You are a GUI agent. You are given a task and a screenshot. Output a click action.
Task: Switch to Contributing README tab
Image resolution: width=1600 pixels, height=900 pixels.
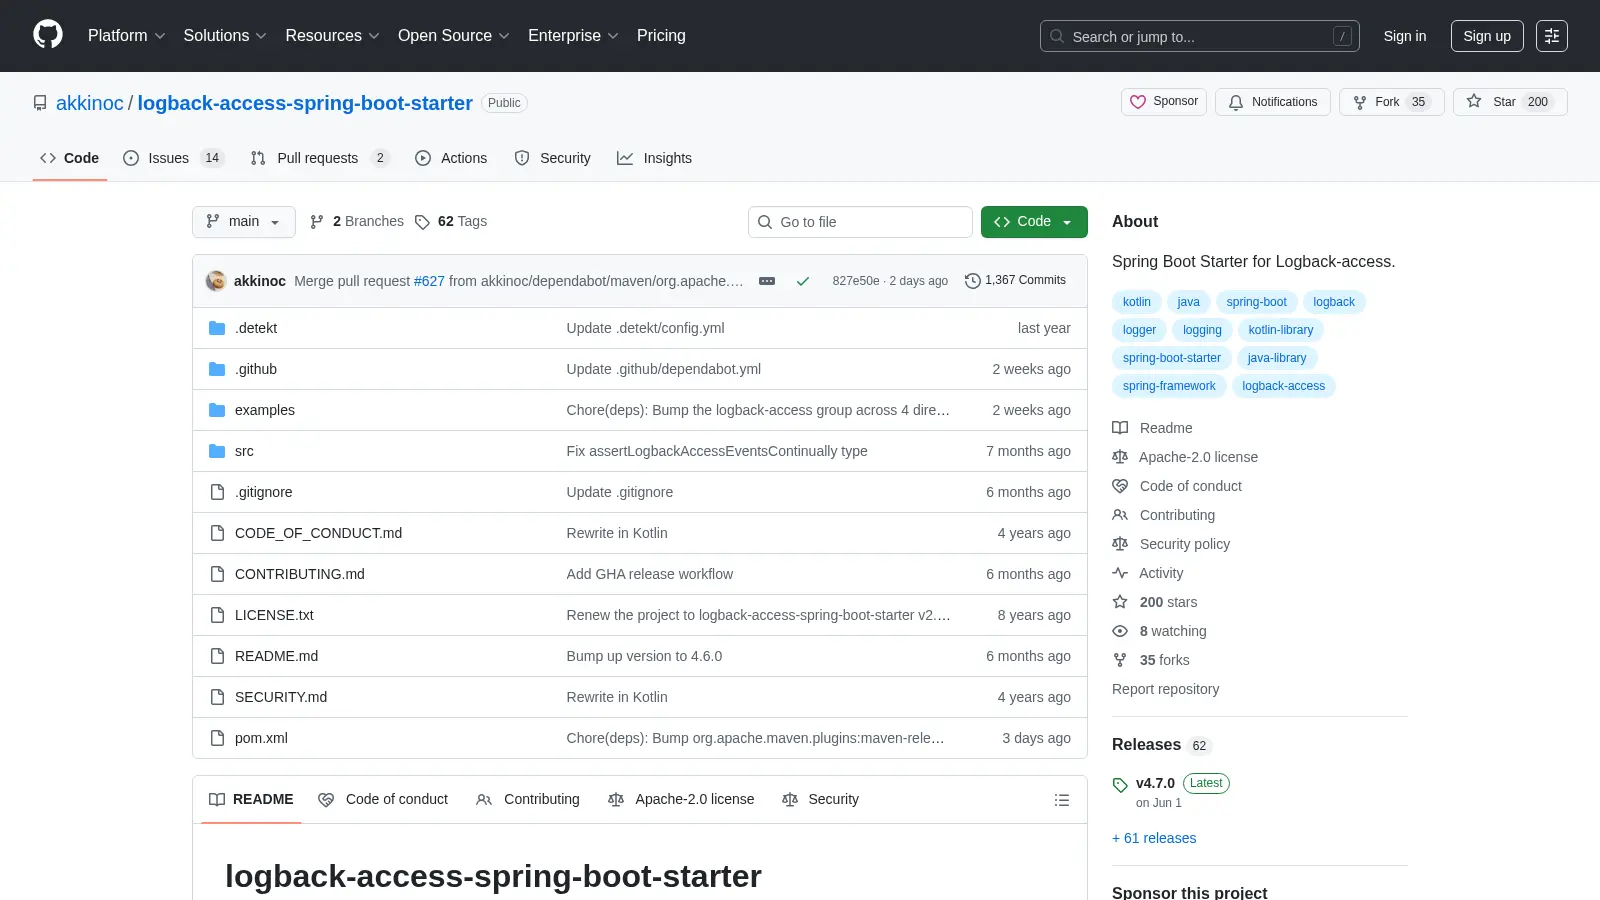click(528, 800)
